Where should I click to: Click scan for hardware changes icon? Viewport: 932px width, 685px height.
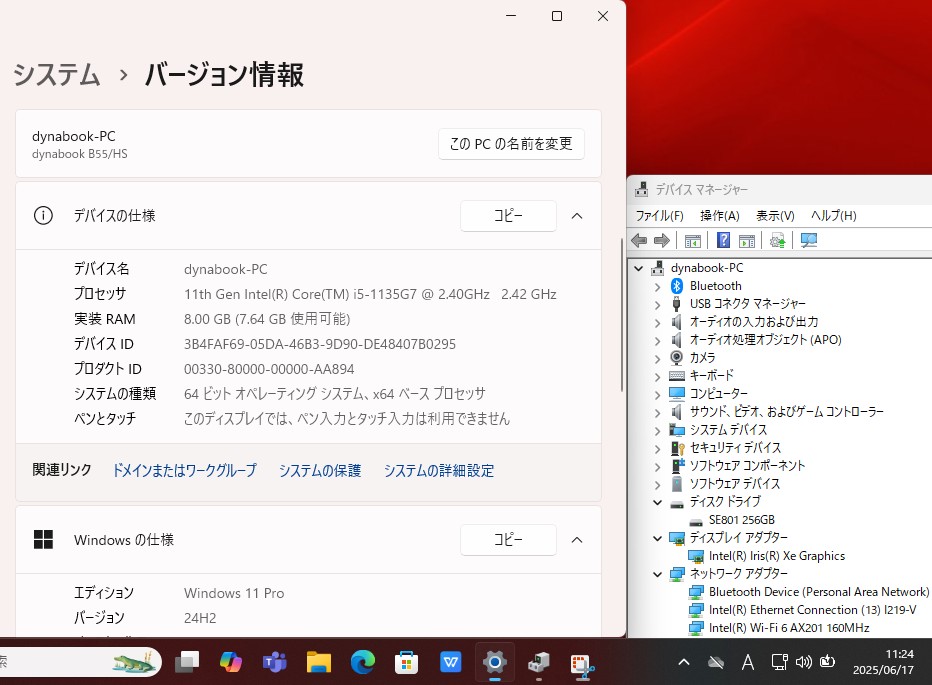(x=809, y=240)
